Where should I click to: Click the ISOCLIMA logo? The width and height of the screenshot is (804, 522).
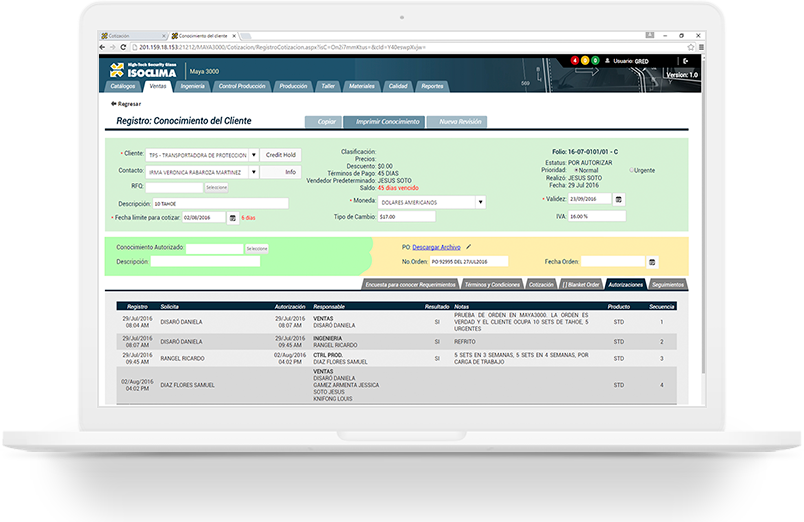(143, 70)
